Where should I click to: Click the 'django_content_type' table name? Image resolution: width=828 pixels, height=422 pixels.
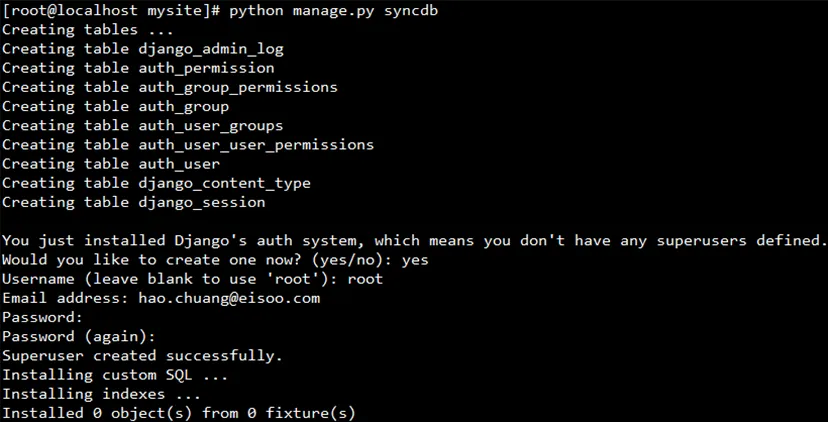pyautogui.click(x=224, y=183)
